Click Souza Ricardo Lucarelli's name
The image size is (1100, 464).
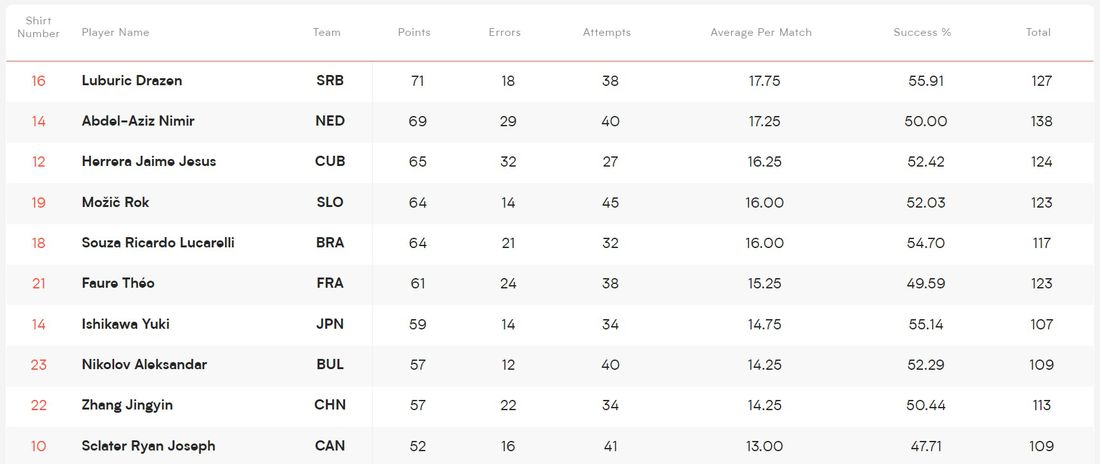158,243
